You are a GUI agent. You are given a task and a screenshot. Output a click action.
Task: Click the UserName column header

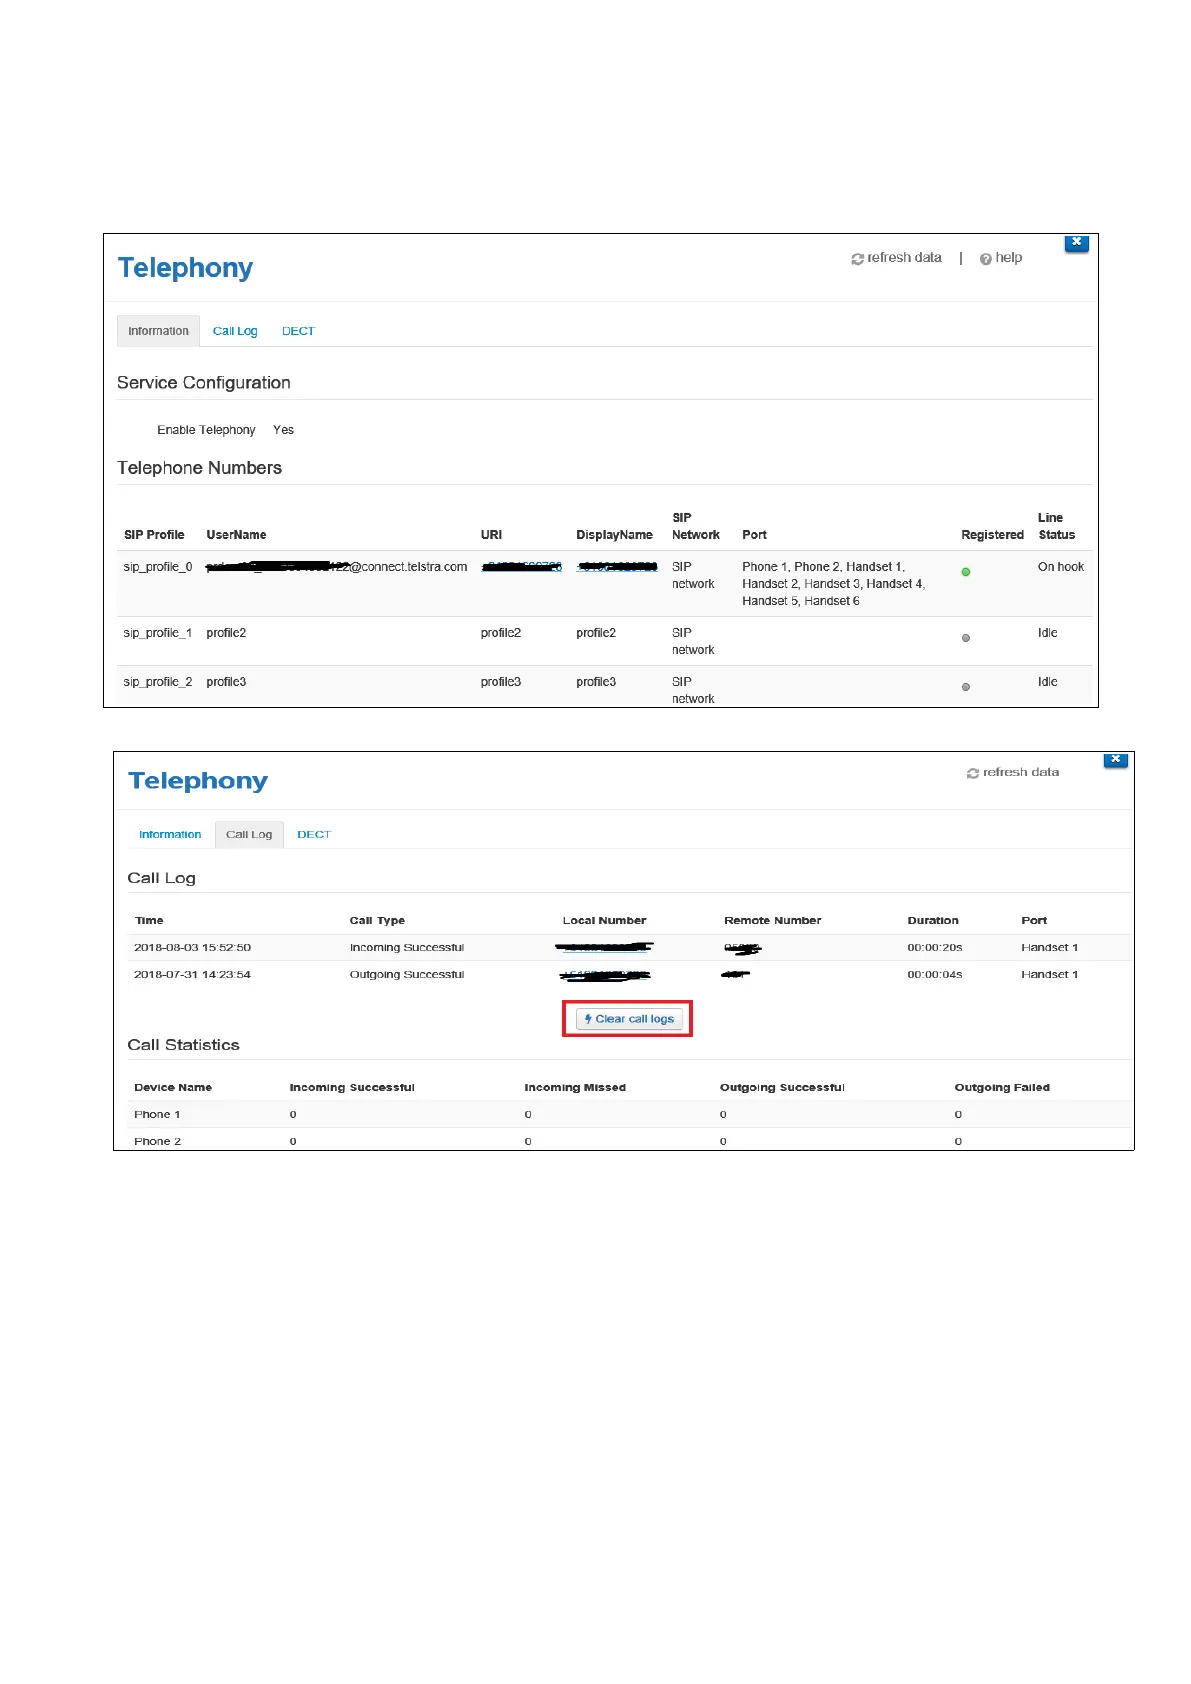(x=236, y=535)
